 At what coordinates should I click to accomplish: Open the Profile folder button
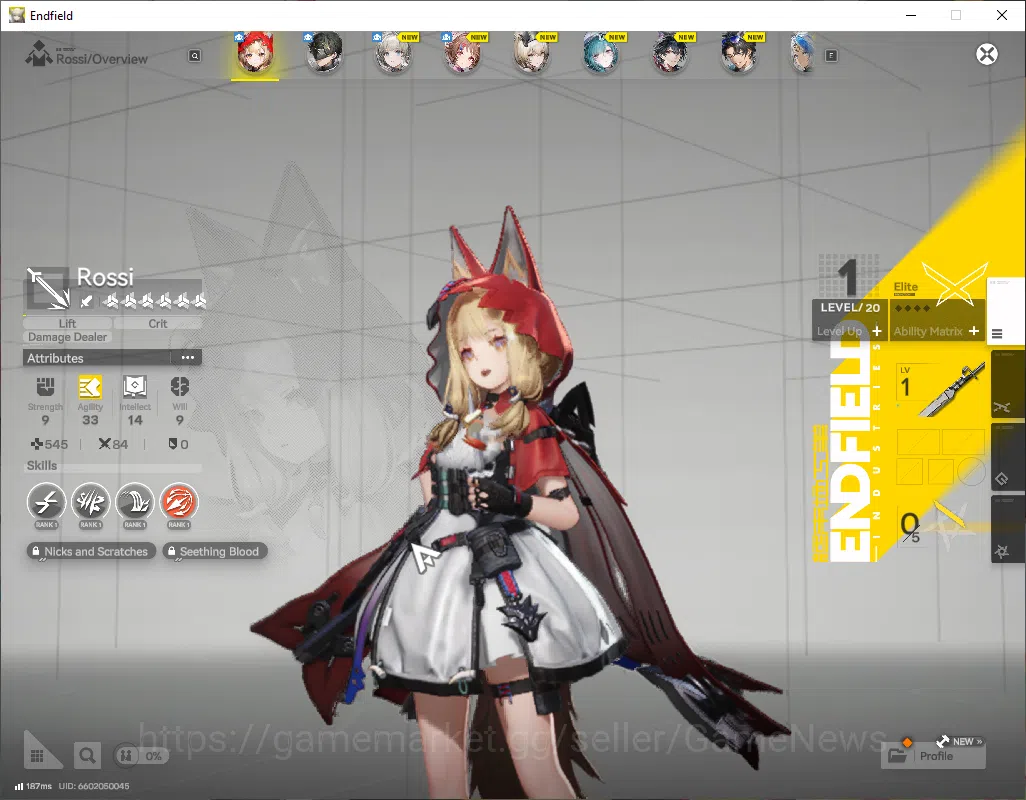pos(933,756)
